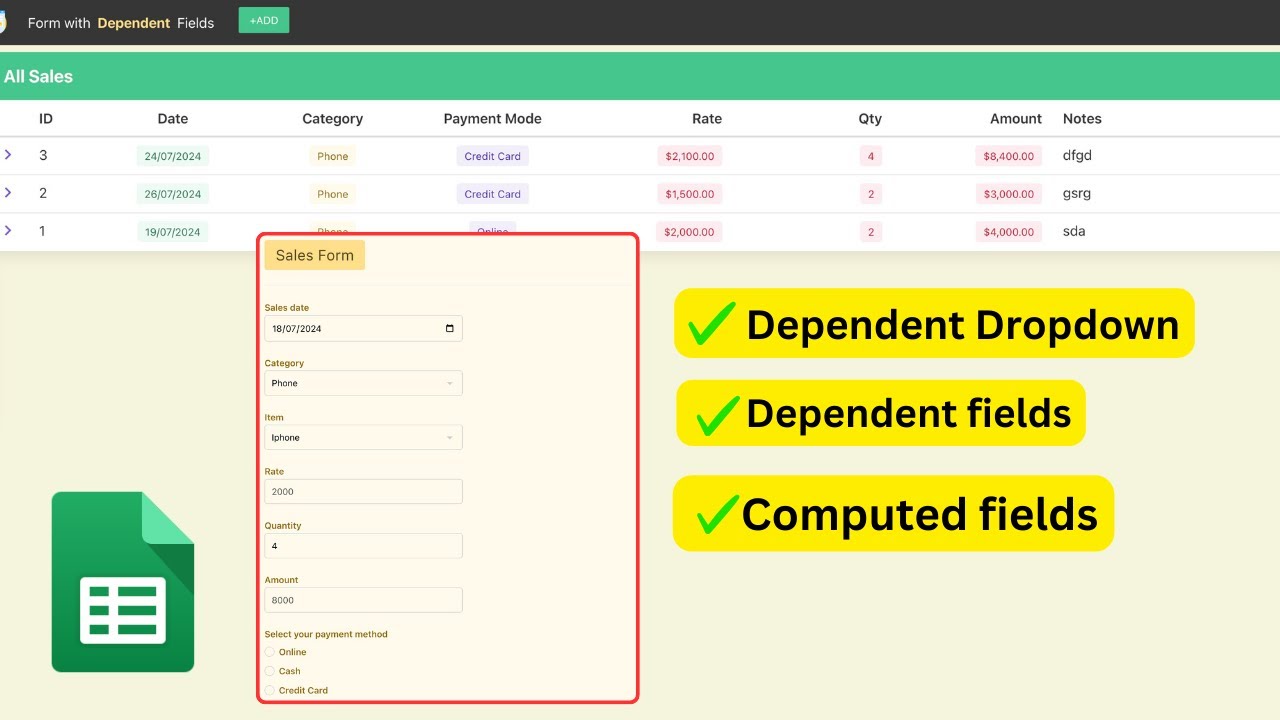Click the Sales date input field

[363, 328]
